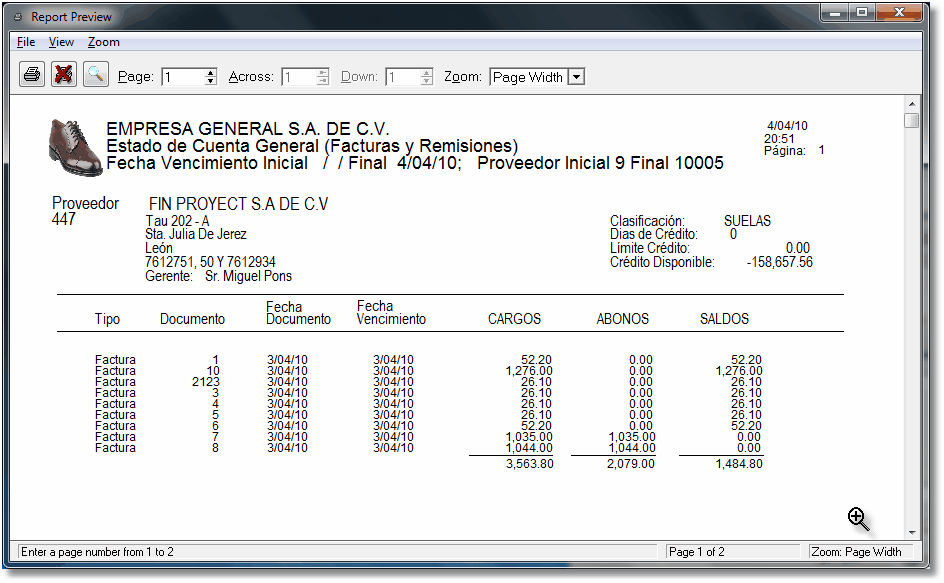The width and height of the screenshot is (944, 583).
Task: Click the vertical scrollbar up arrow
Action: [x=911, y=103]
